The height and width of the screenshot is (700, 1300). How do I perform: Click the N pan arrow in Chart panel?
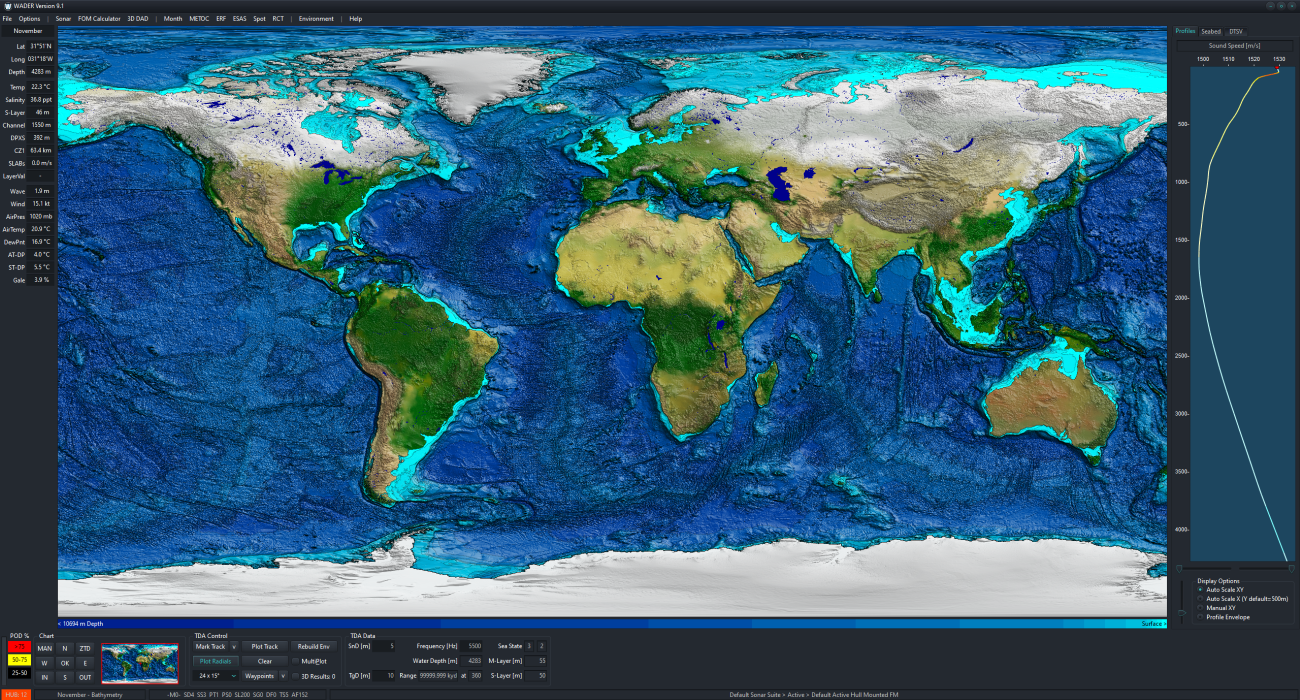65,648
